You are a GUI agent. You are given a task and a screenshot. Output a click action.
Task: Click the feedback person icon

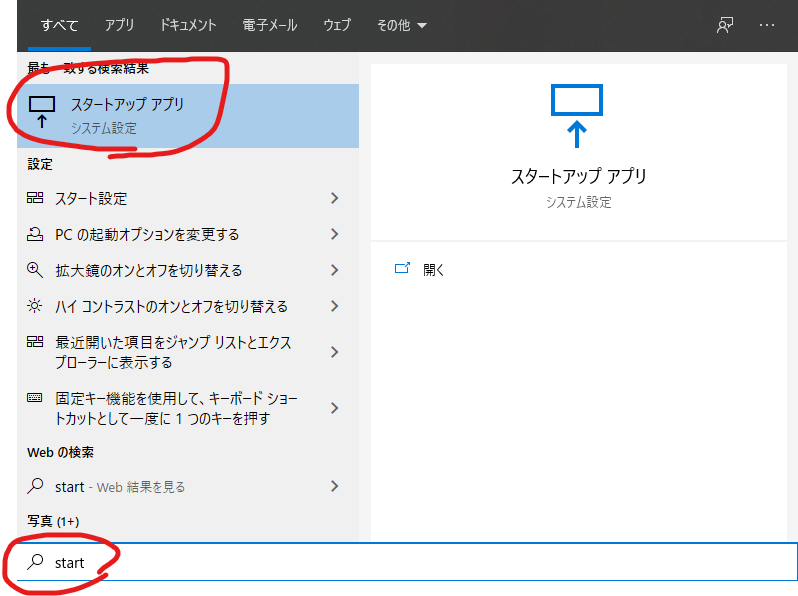coord(725,25)
